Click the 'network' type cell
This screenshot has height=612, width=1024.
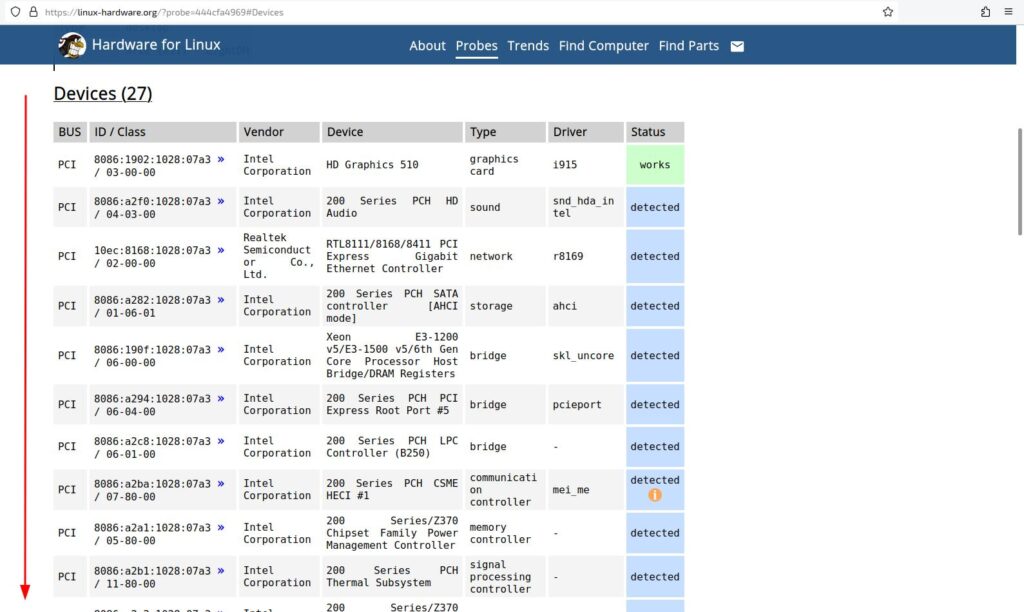point(505,256)
